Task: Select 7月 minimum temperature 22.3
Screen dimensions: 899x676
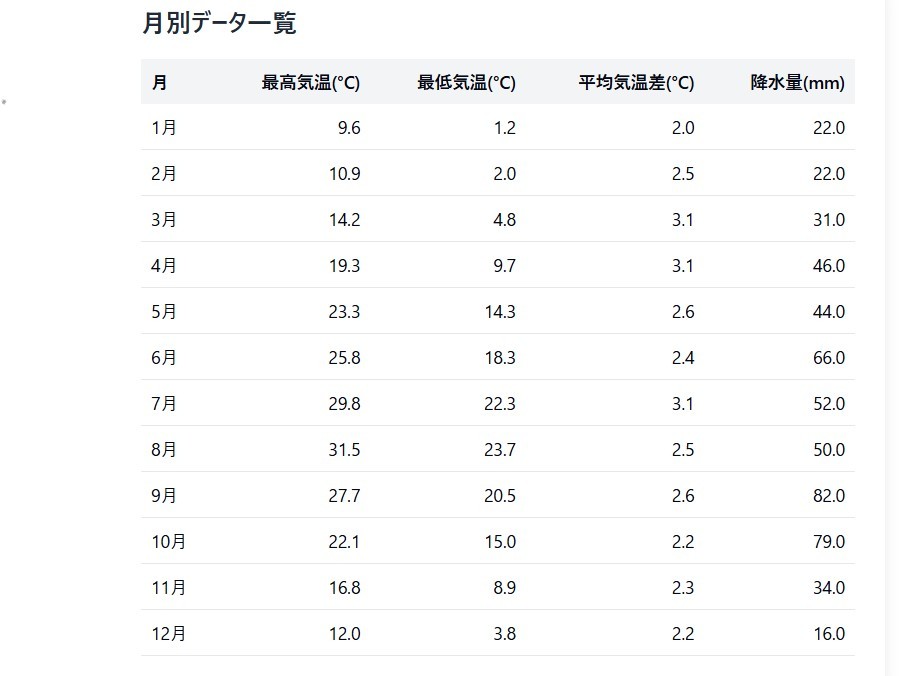Action: pyautogui.click(x=499, y=404)
